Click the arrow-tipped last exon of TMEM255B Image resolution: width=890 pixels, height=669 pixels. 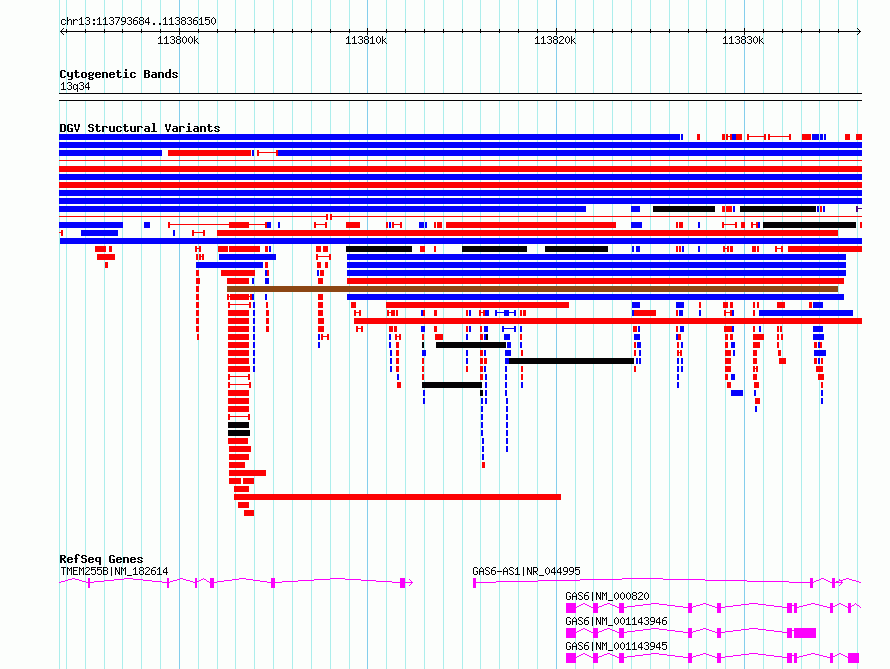[403, 583]
